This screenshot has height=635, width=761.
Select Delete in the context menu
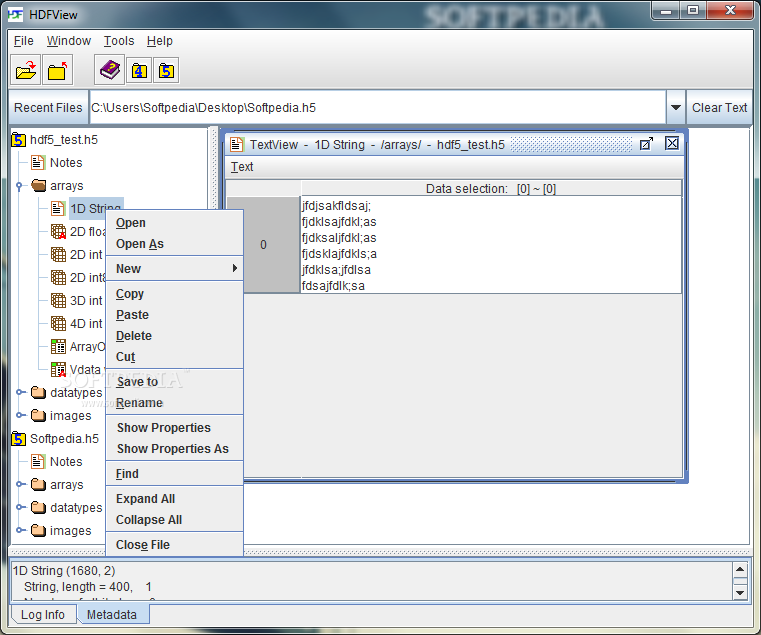click(174, 335)
